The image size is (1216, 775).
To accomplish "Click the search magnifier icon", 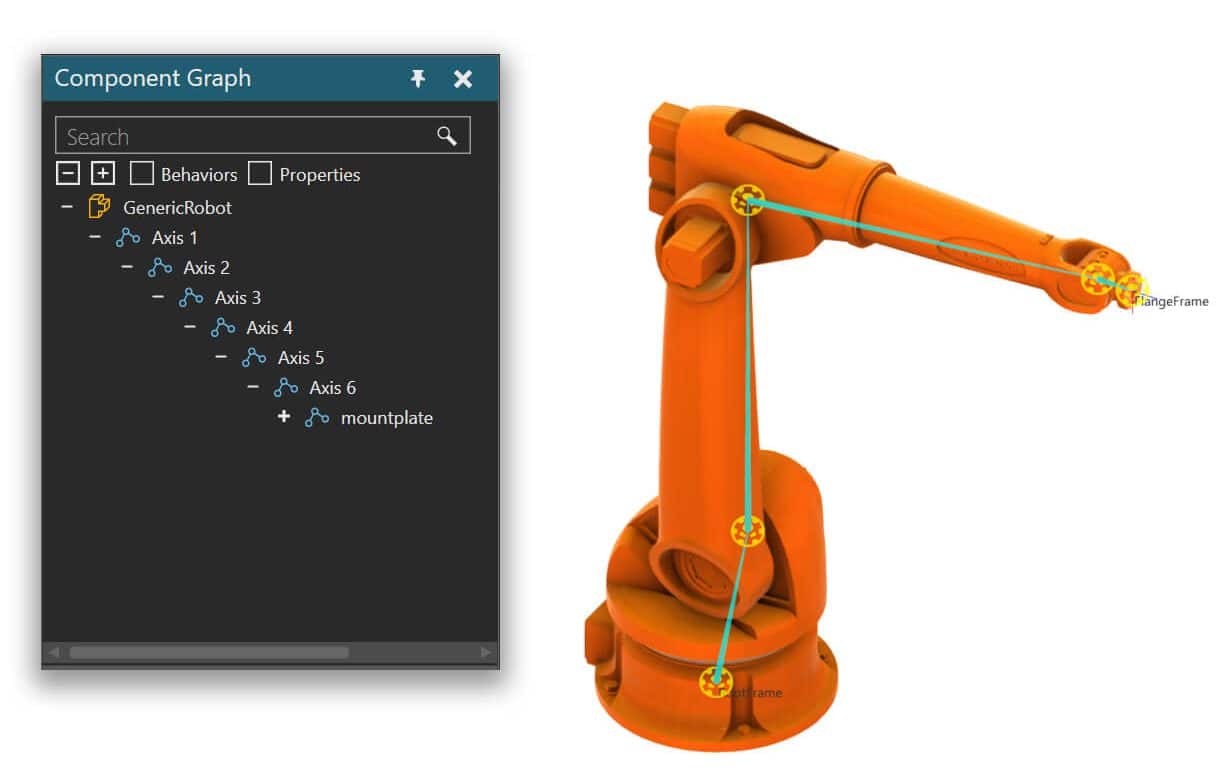I will pyautogui.click(x=447, y=136).
